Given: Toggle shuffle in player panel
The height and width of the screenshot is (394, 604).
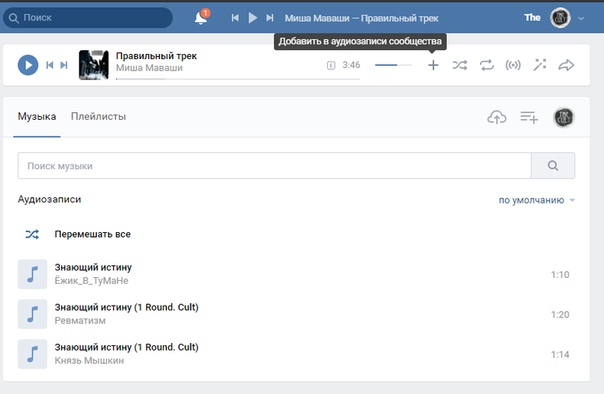Looking at the screenshot, I should [x=460, y=65].
